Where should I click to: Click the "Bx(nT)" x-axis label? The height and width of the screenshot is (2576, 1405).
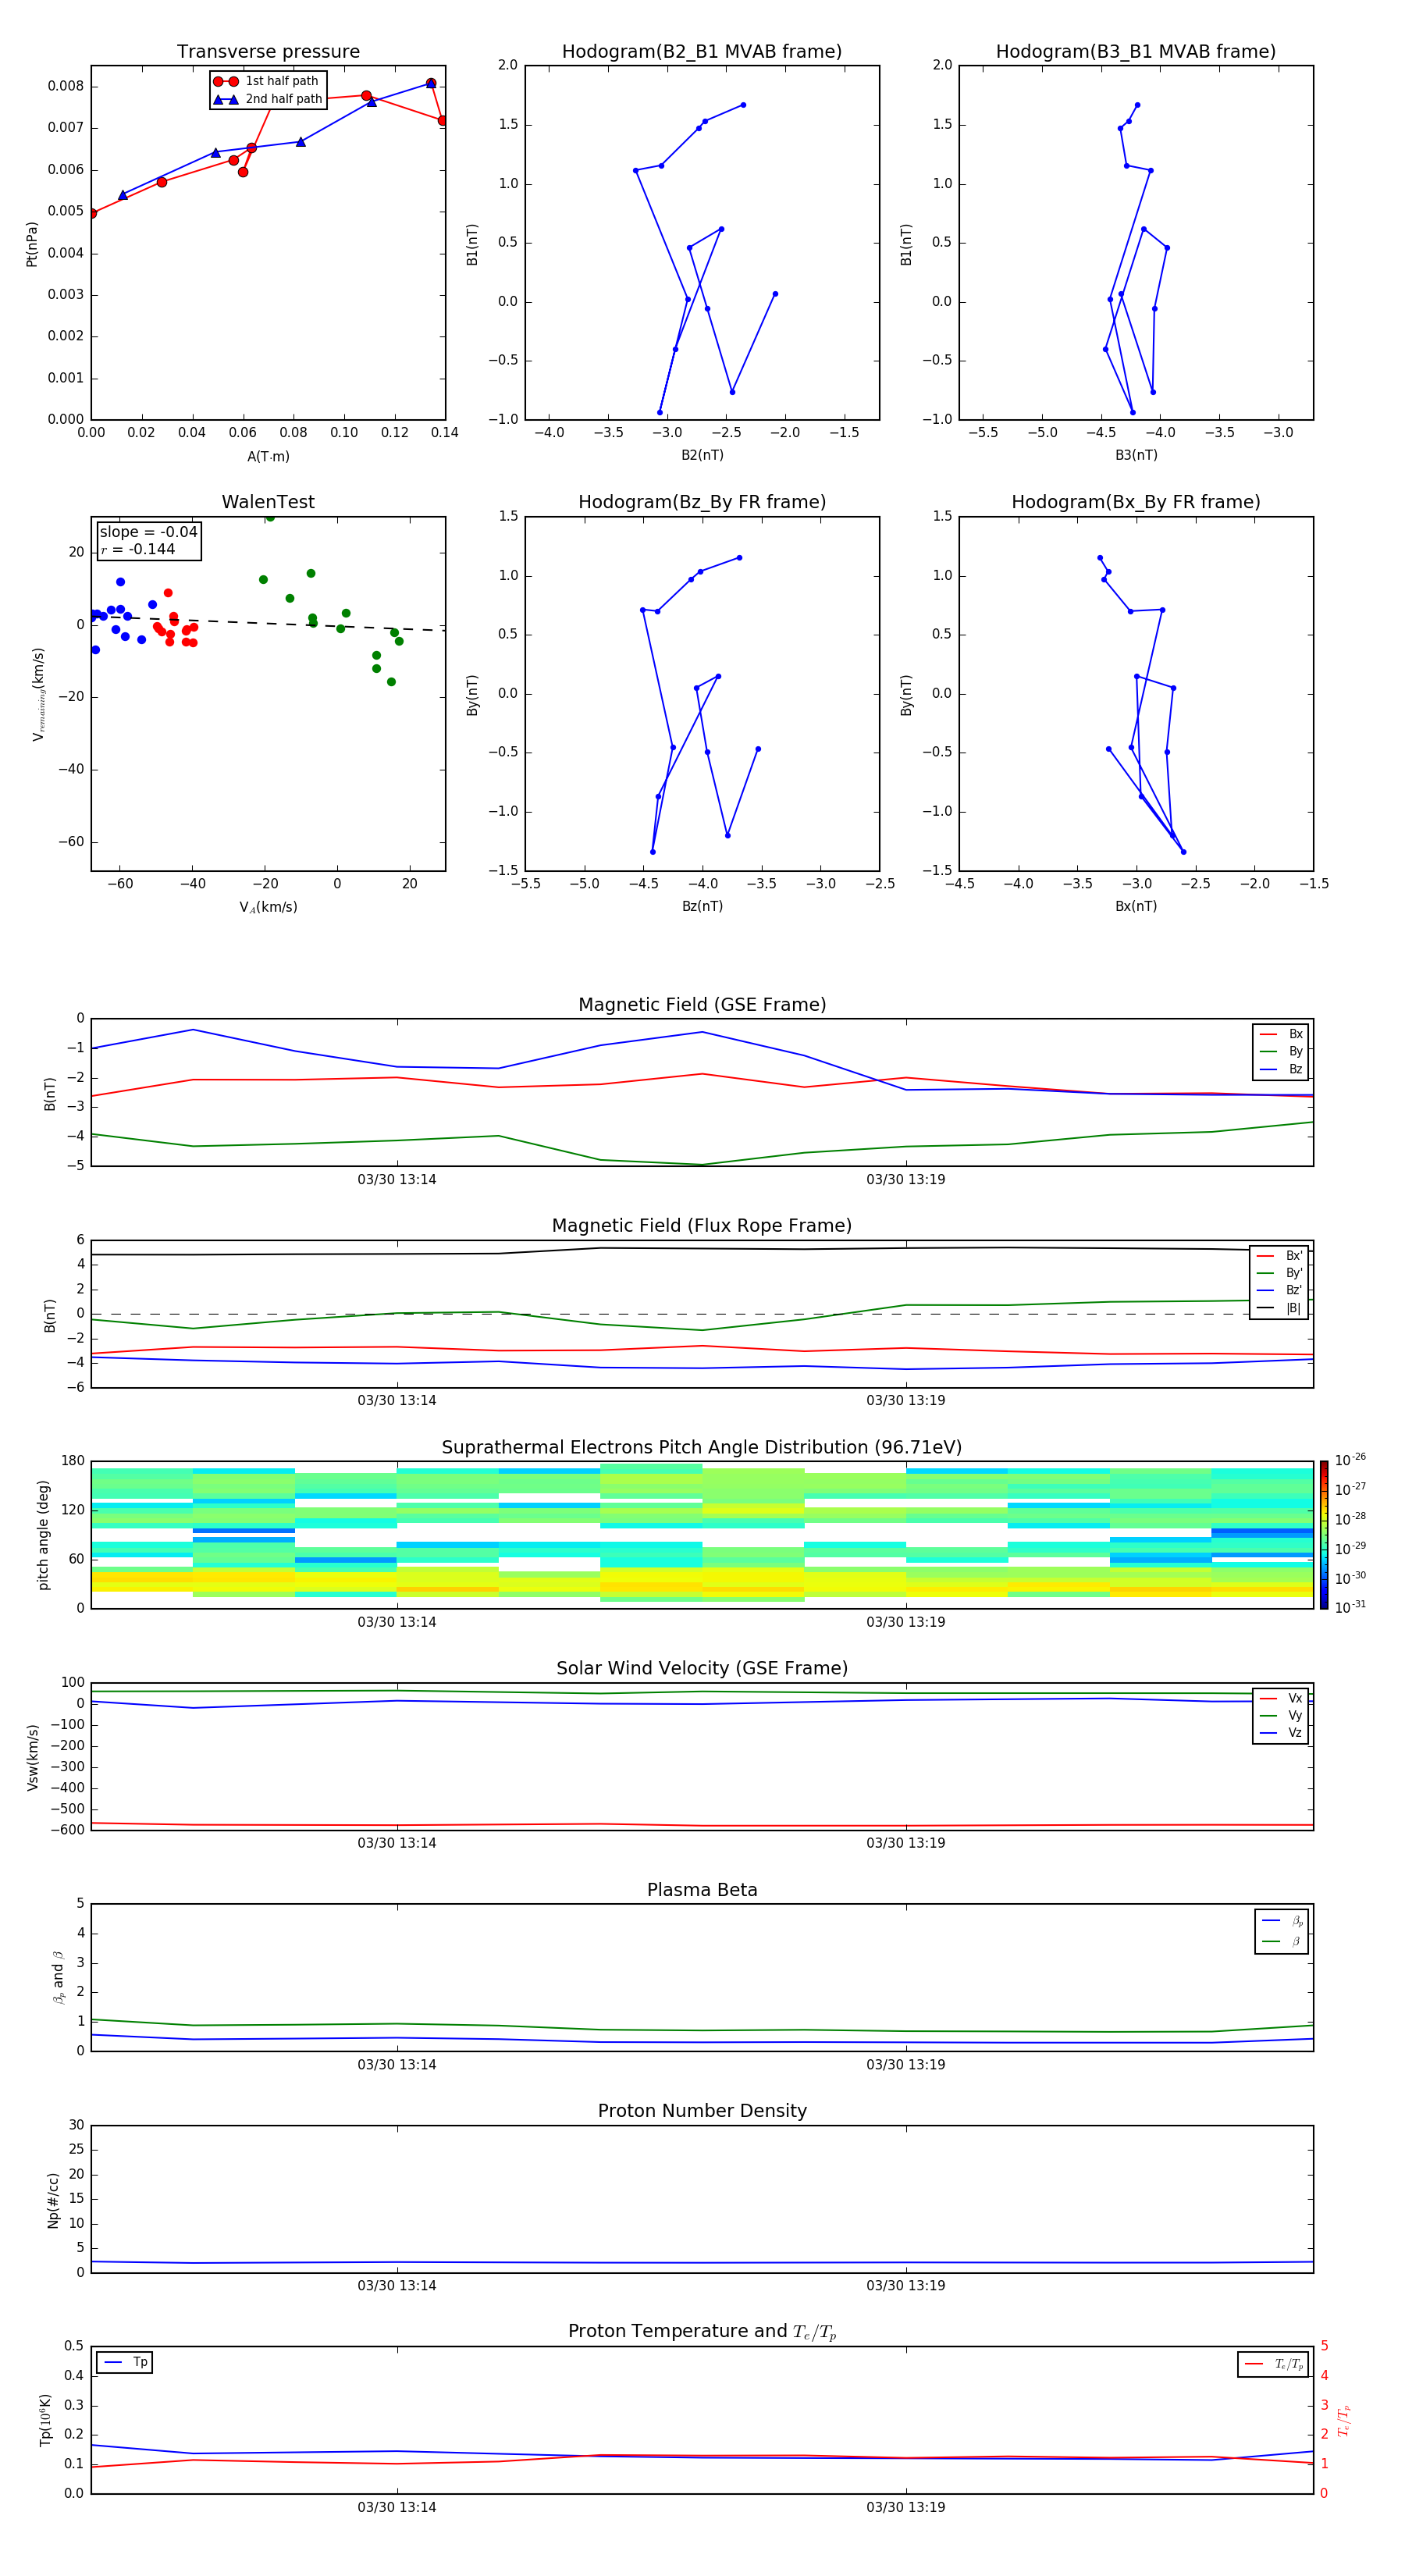pyautogui.click(x=1136, y=906)
